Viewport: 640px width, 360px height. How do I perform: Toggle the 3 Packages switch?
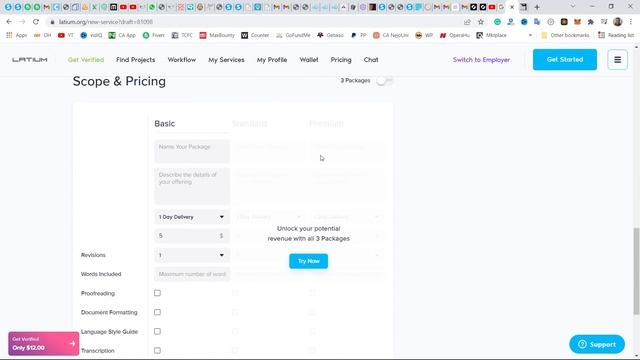[x=384, y=80]
